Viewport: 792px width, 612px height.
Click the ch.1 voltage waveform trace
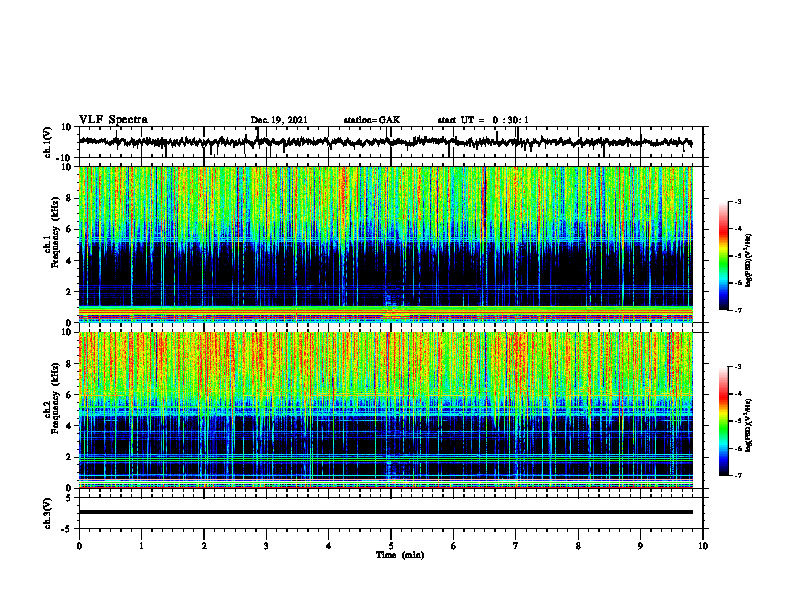(x=385, y=142)
